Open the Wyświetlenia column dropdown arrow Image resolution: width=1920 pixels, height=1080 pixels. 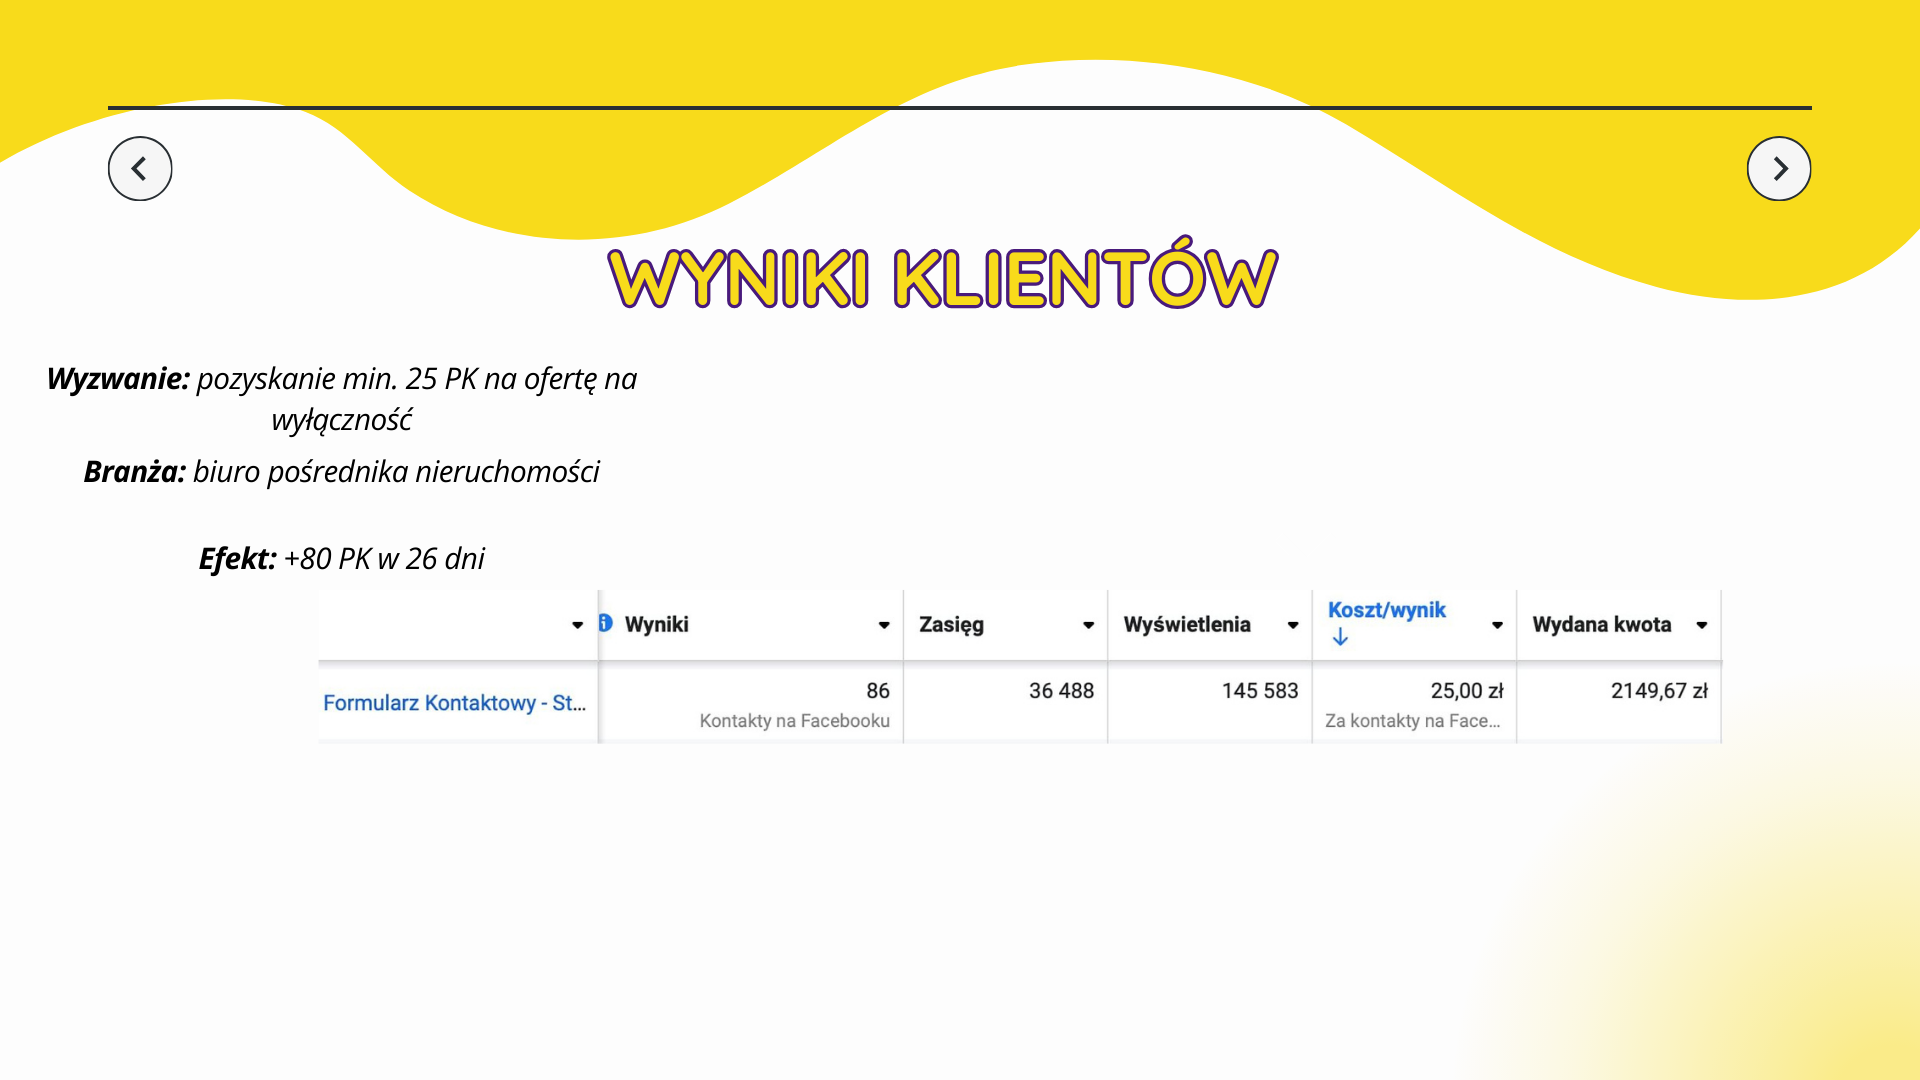[1293, 625]
